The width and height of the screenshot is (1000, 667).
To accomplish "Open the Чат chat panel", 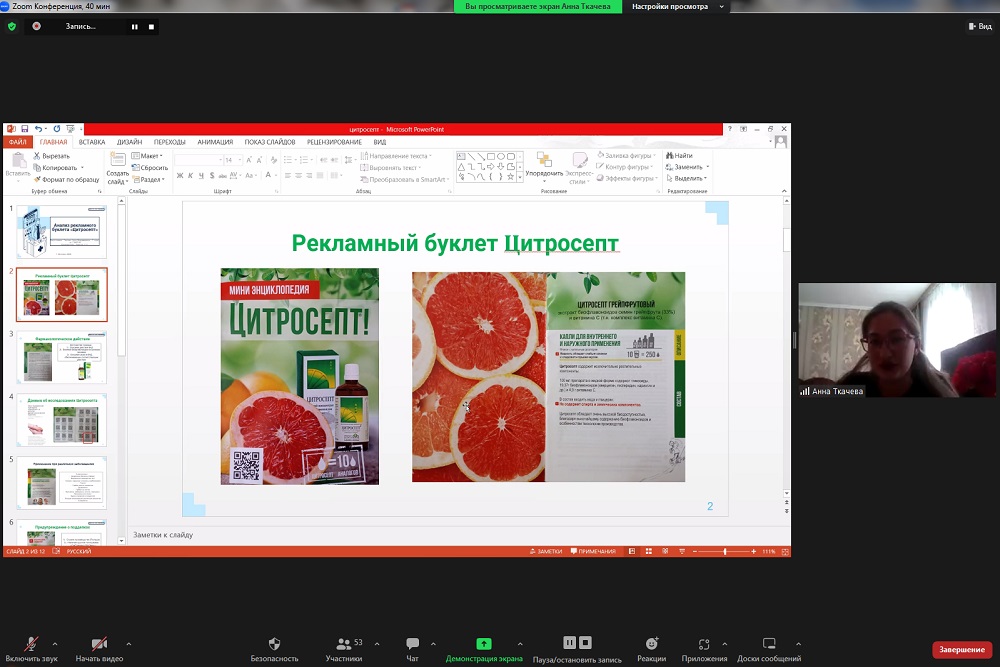I will click(x=412, y=644).
